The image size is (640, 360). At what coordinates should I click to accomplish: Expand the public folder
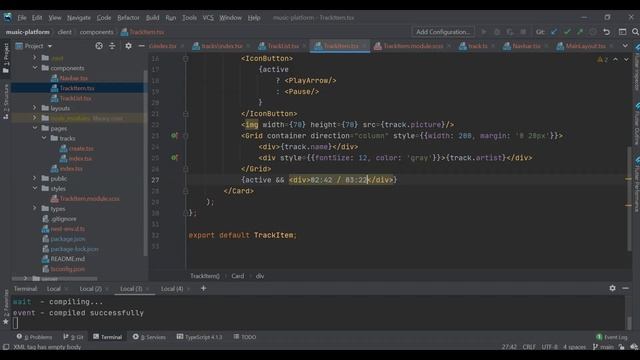35,178
